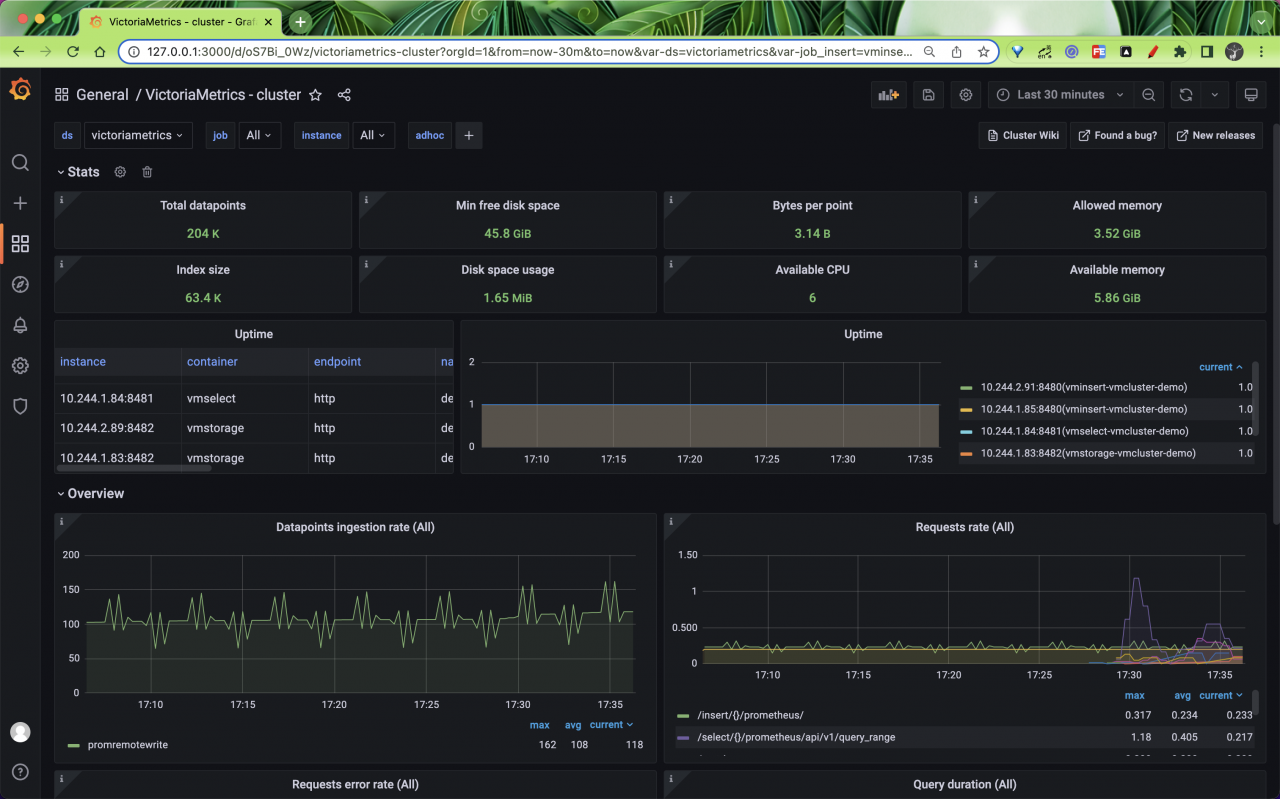Enable TV cycle view mode icon
This screenshot has width=1280, height=799.
click(x=1251, y=94)
